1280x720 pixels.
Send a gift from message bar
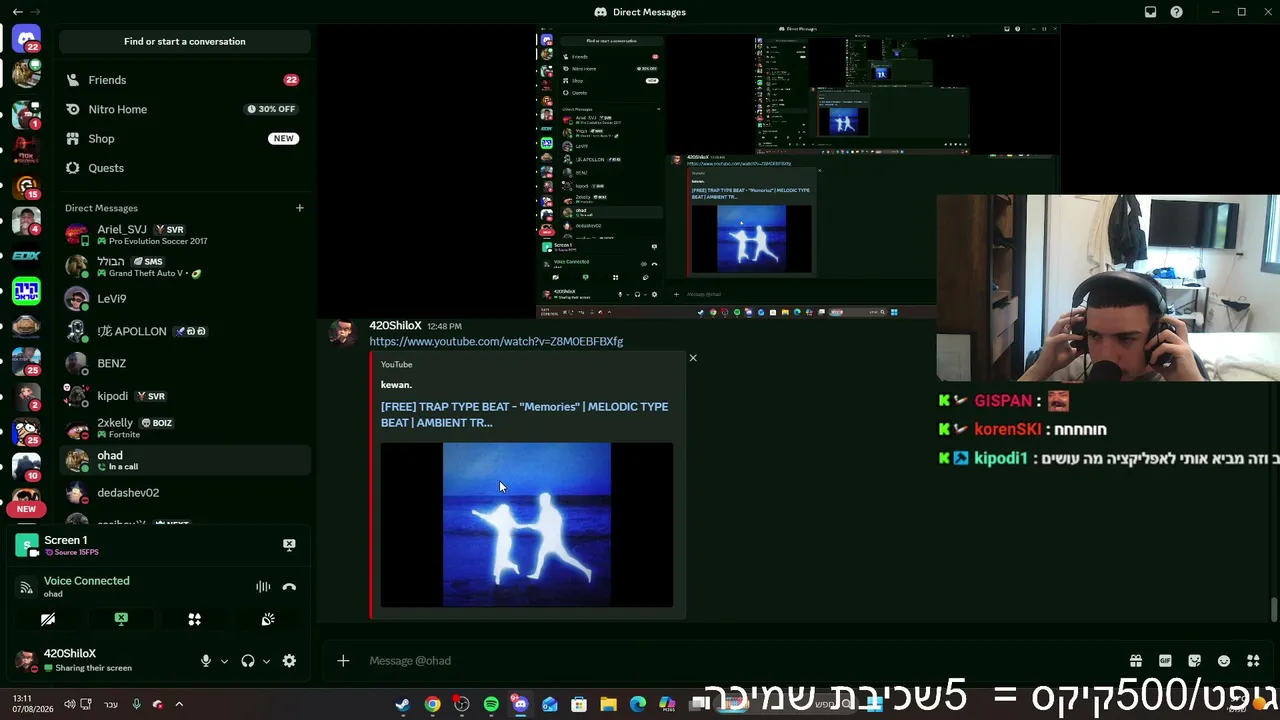click(x=1136, y=661)
